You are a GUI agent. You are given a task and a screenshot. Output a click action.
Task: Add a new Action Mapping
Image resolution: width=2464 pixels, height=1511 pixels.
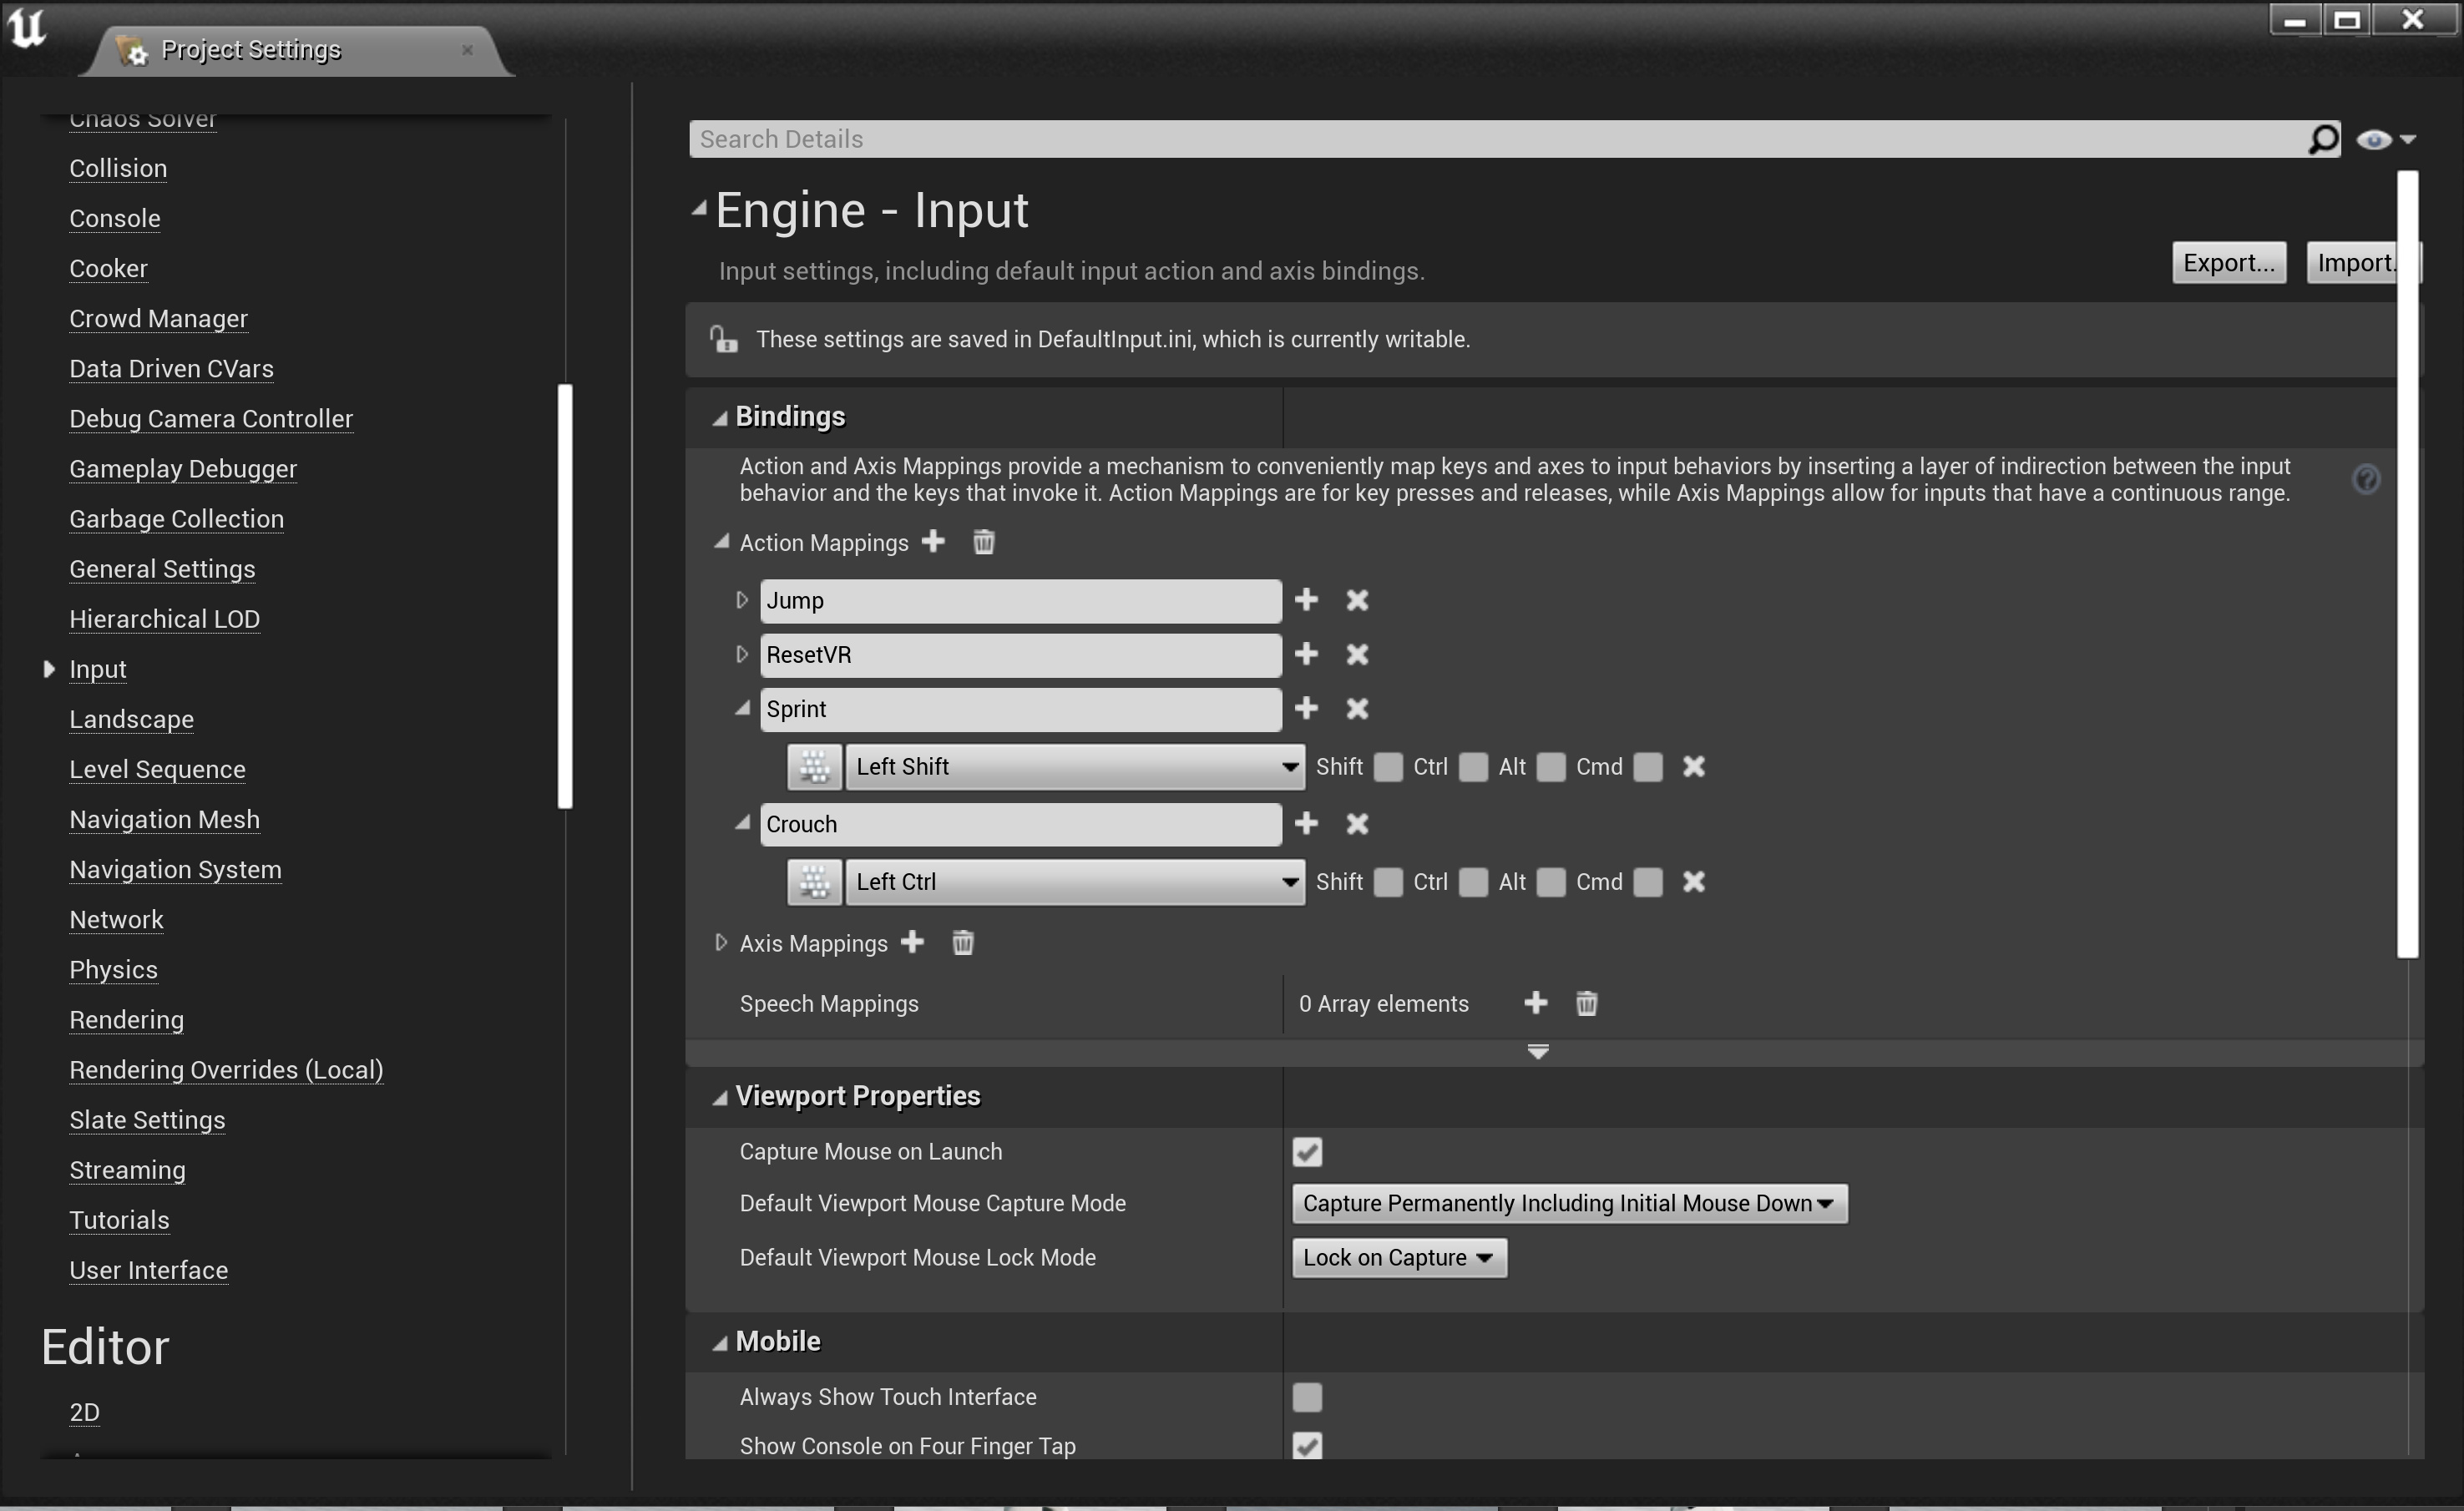[x=934, y=542]
